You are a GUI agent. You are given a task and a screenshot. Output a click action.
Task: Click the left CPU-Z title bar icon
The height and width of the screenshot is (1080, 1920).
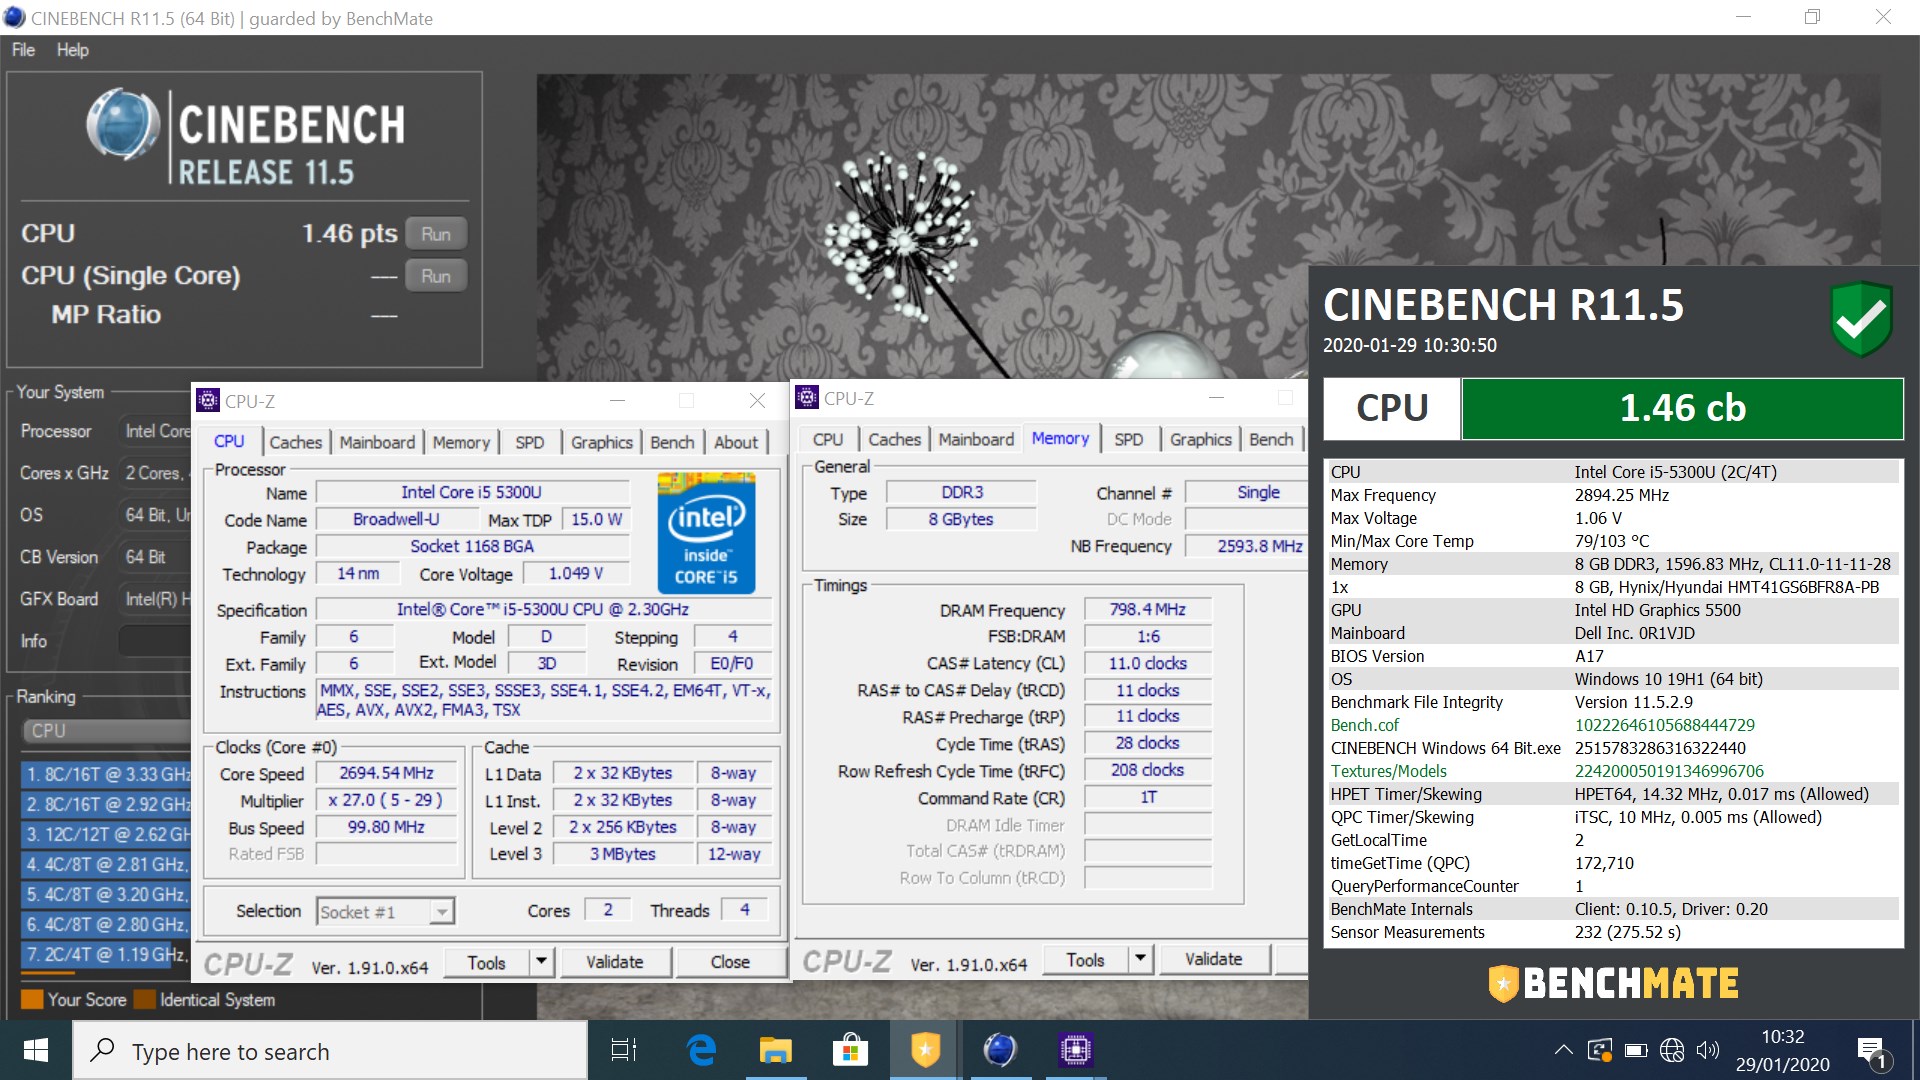click(x=208, y=400)
